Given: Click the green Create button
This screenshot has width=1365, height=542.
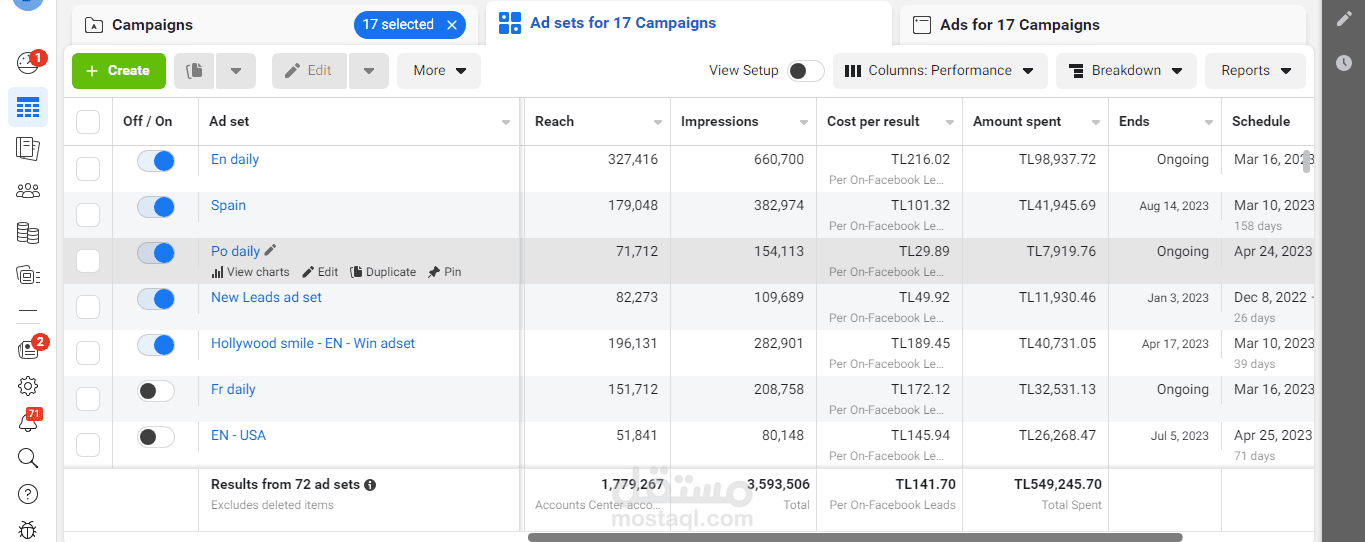Looking at the screenshot, I should pyautogui.click(x=119, y=71).
